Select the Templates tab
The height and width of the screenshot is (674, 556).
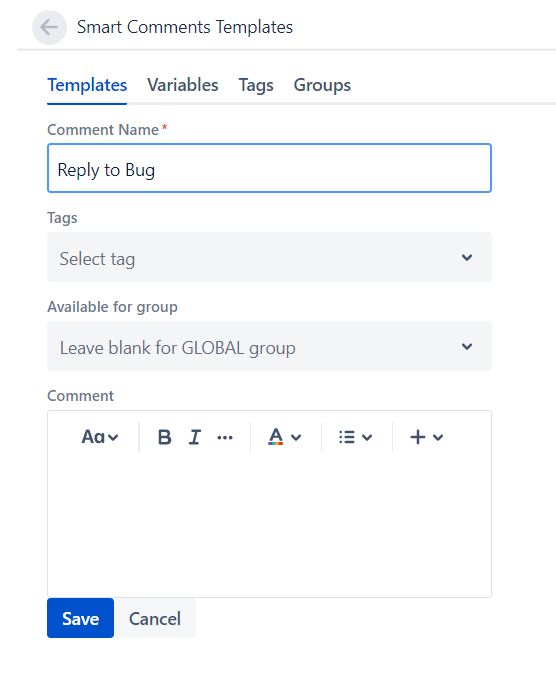tap(87, 85)
